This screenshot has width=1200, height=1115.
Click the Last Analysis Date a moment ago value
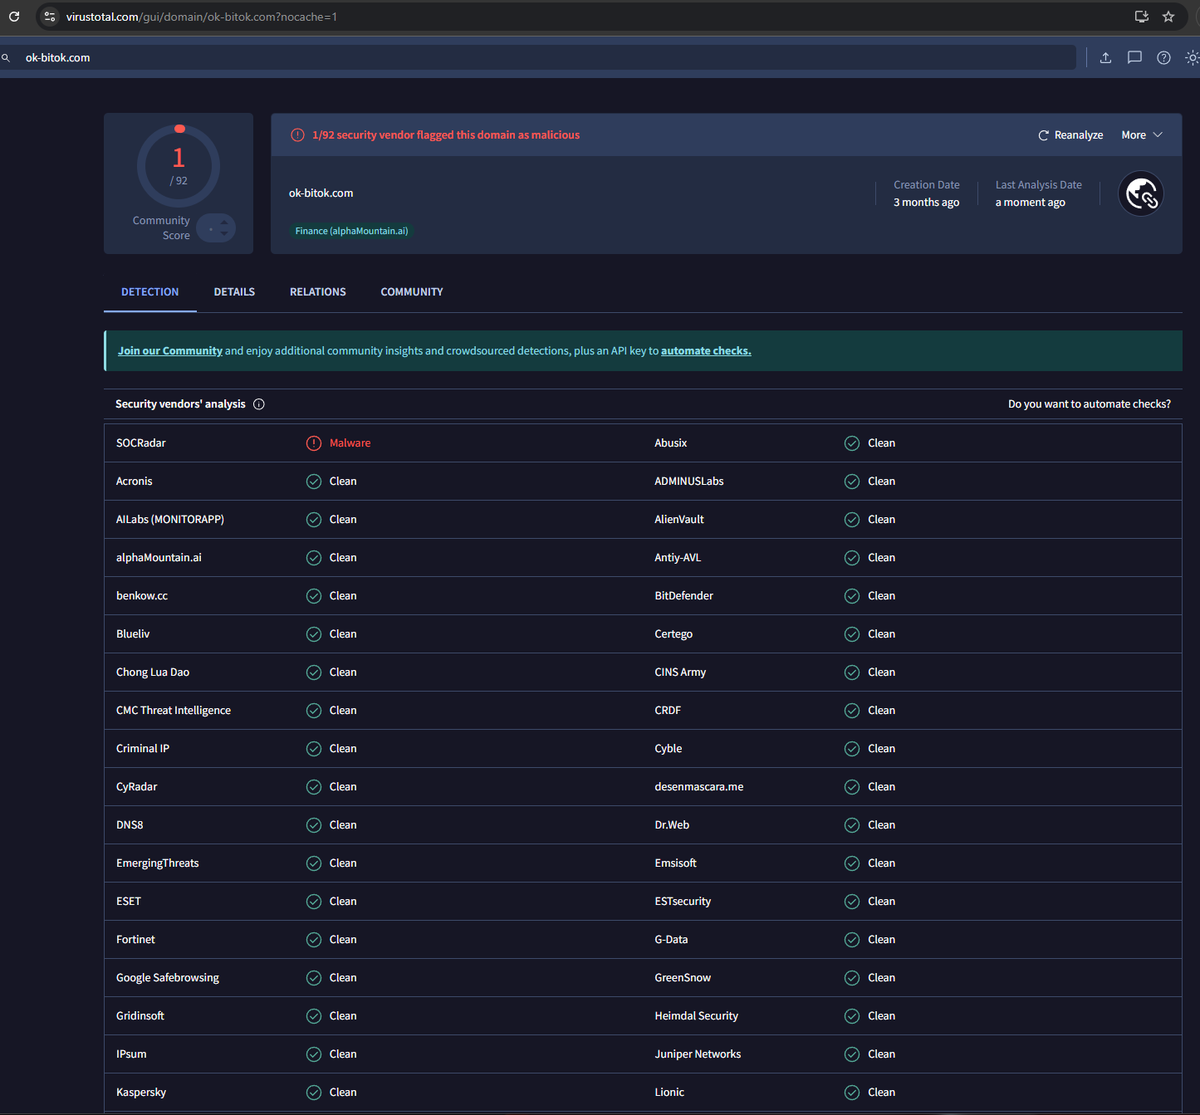coord(1030,202)
